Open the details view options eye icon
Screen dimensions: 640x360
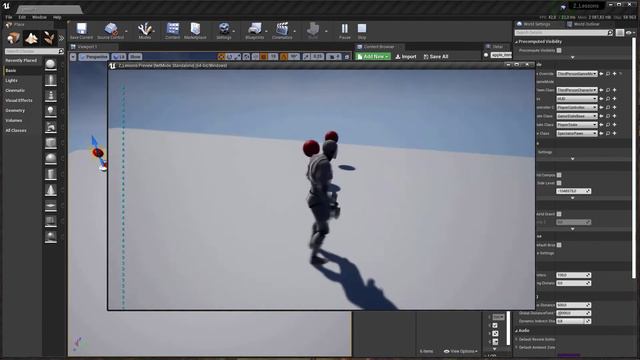[629, 33]
